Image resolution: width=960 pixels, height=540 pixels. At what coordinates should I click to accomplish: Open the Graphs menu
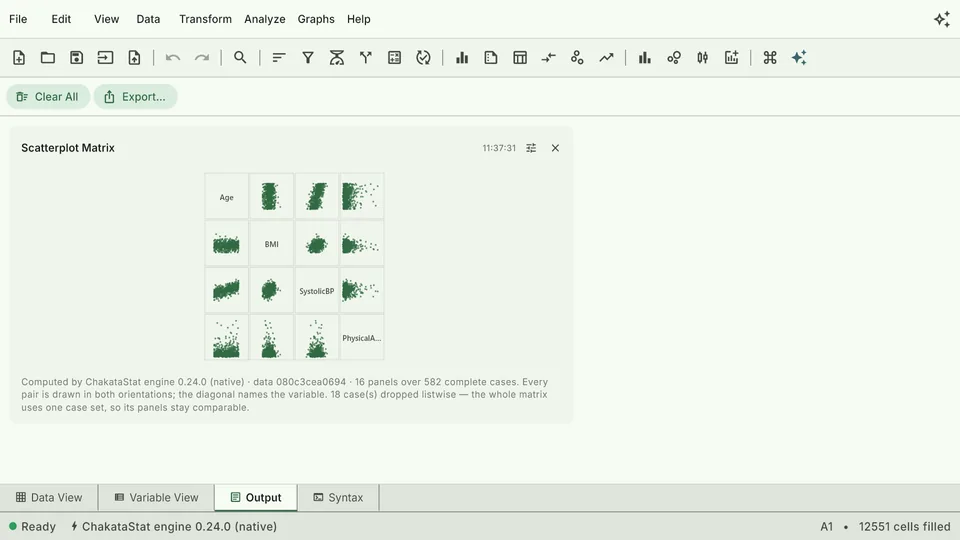[x=316, y=19]
